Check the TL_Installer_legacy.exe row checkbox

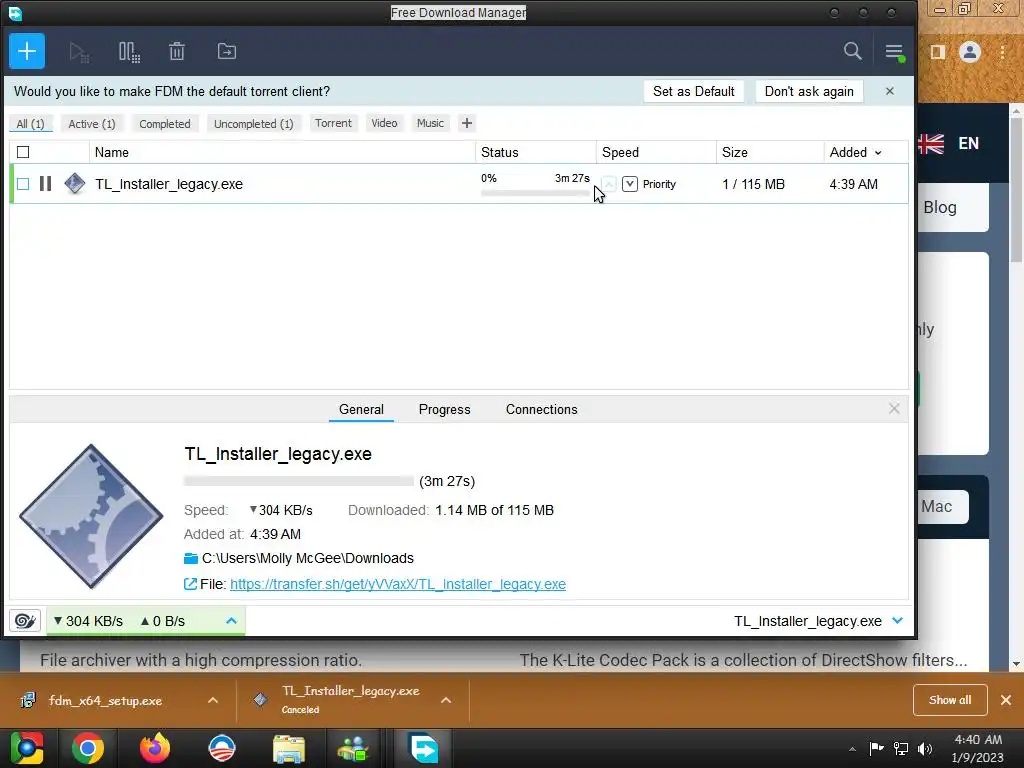(23, 184)
